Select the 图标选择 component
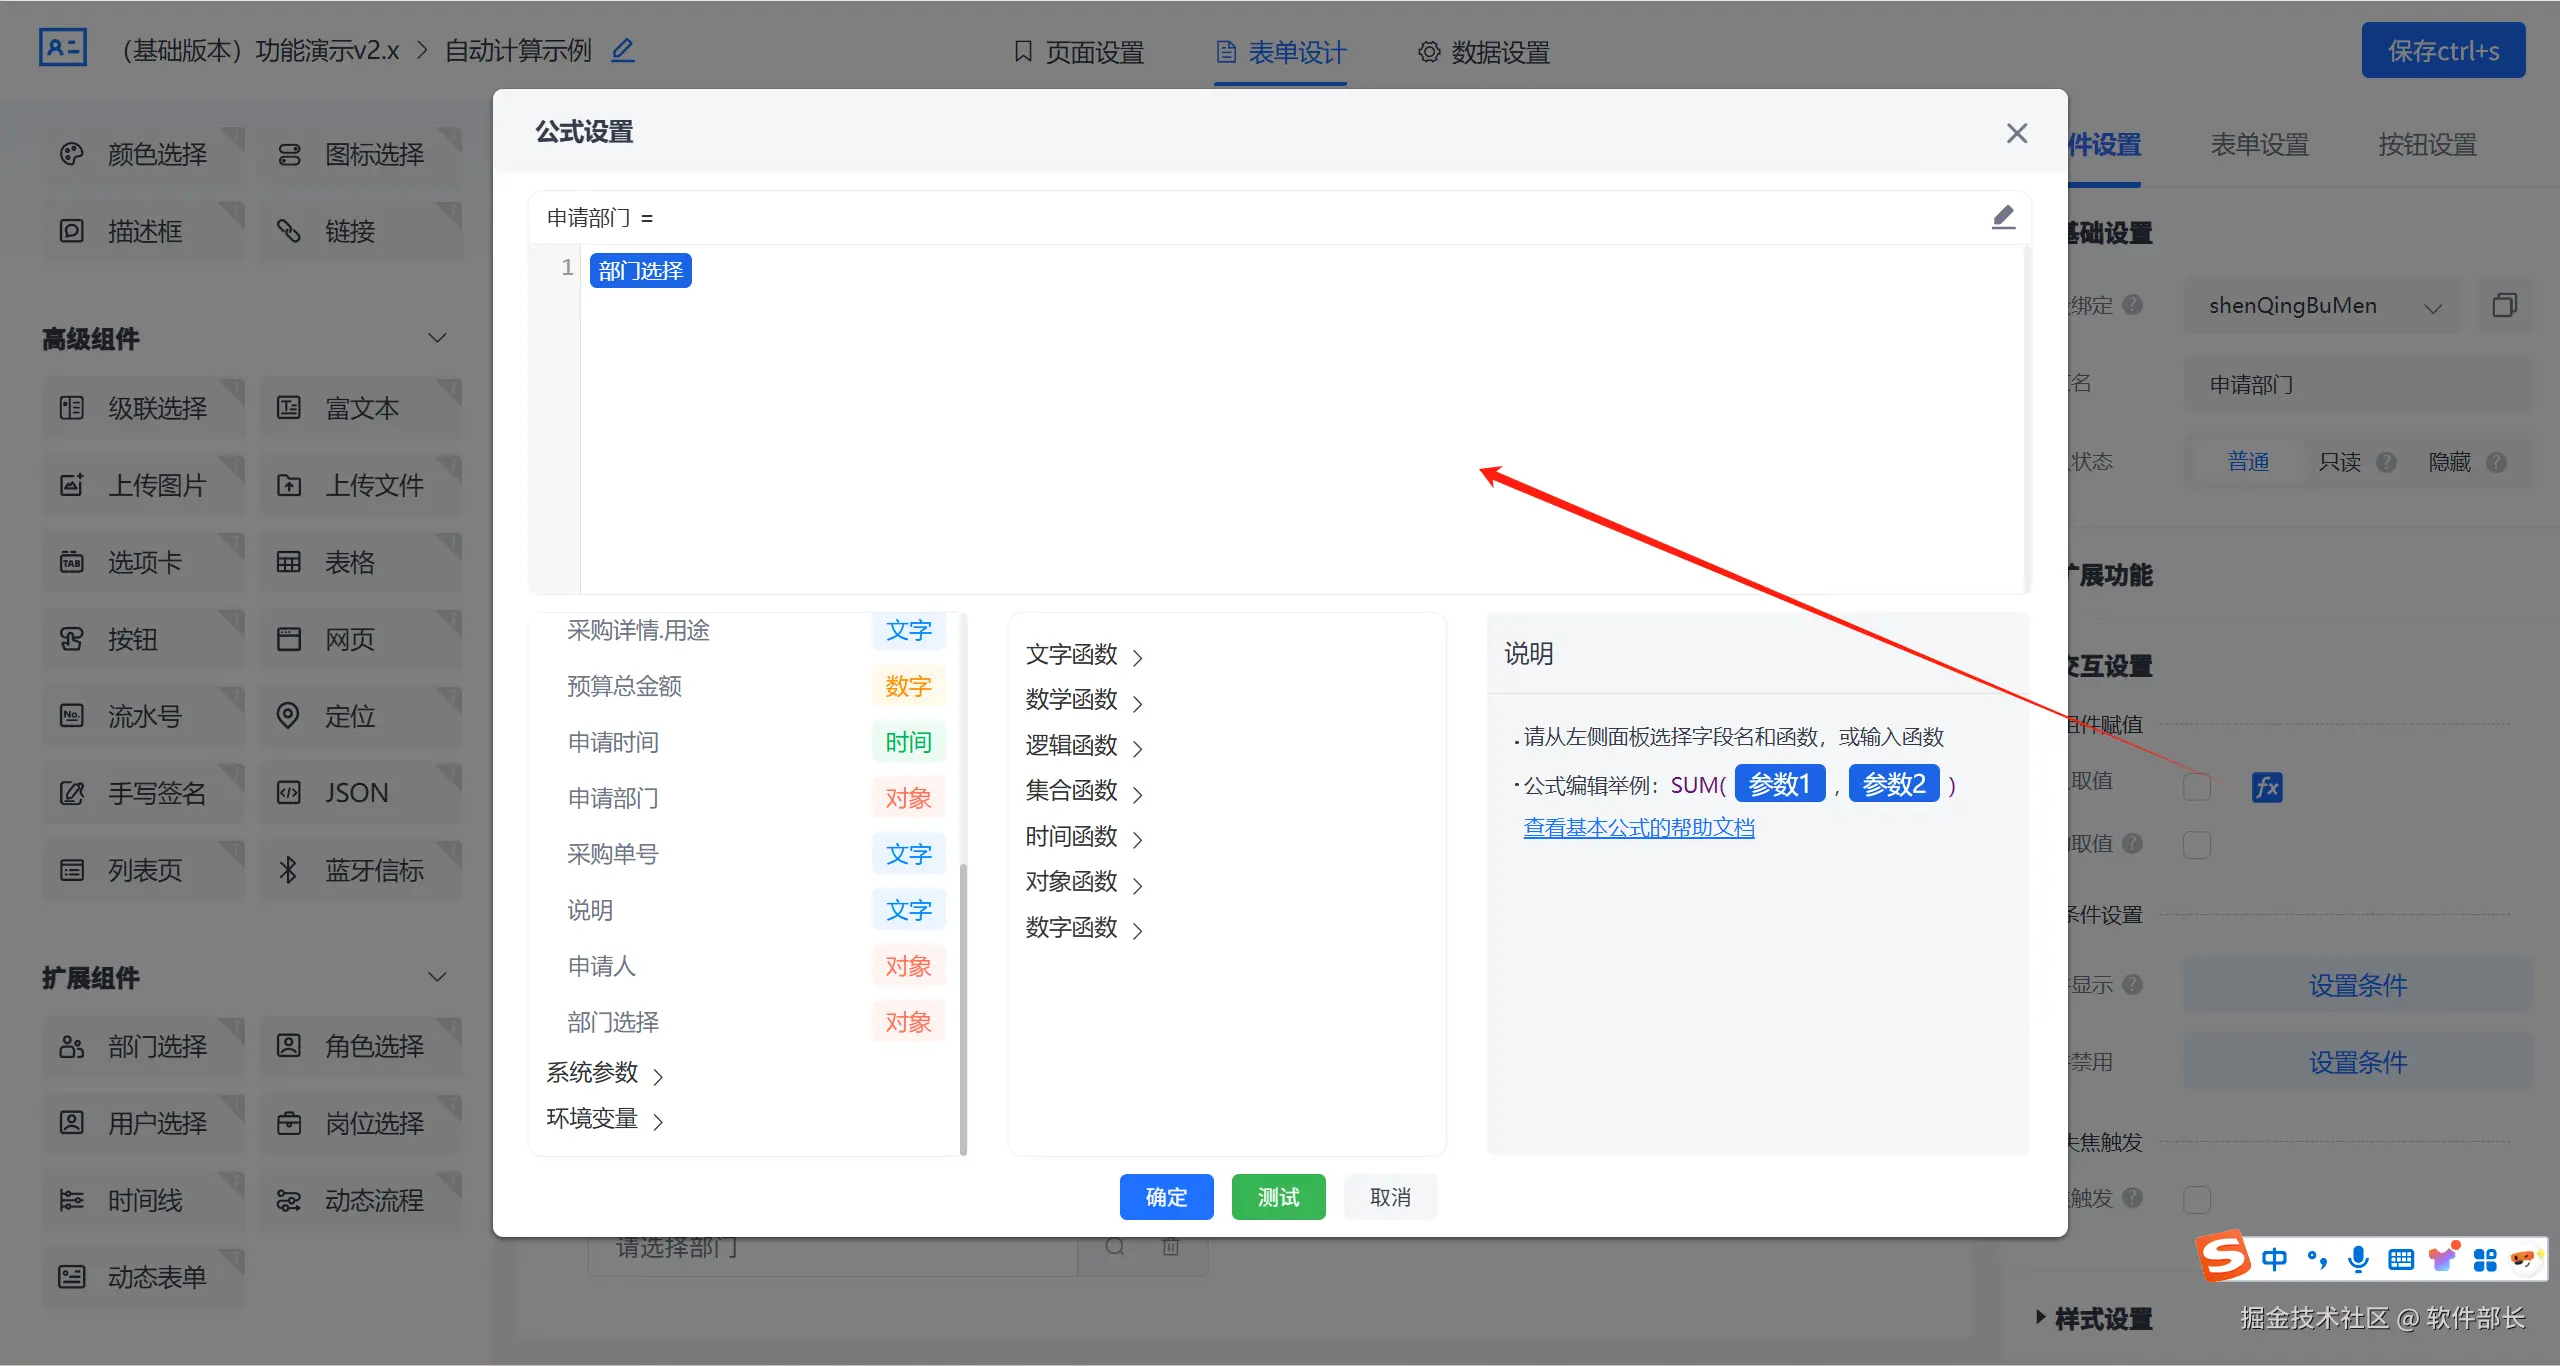 coord(361,154)
